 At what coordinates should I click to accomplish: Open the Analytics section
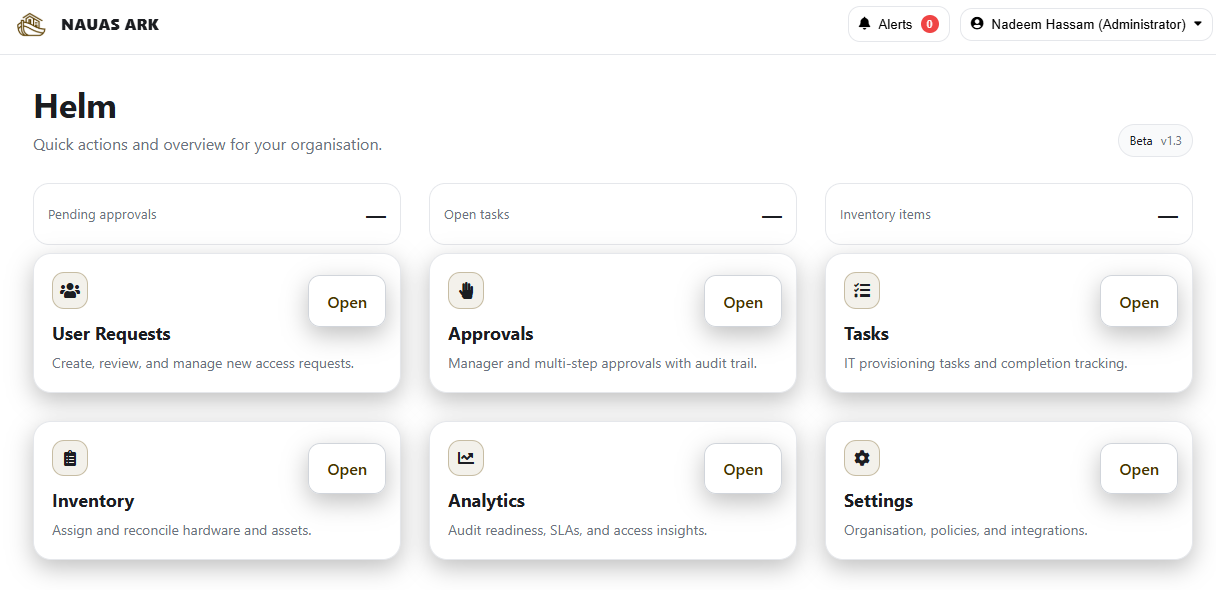pos(742,469)
